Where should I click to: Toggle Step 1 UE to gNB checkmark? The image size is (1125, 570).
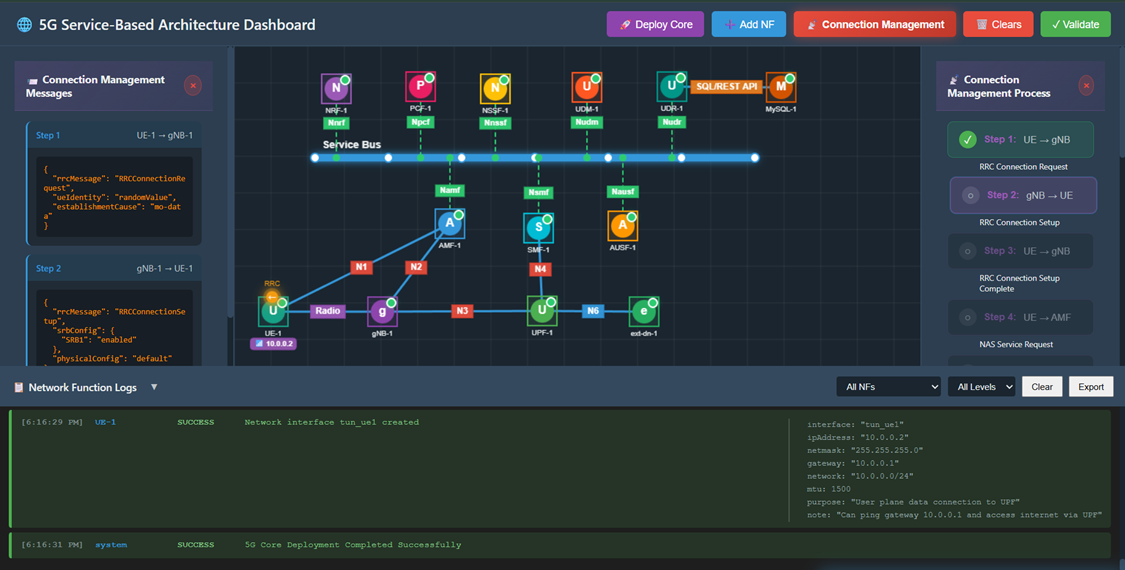point(967,140)
